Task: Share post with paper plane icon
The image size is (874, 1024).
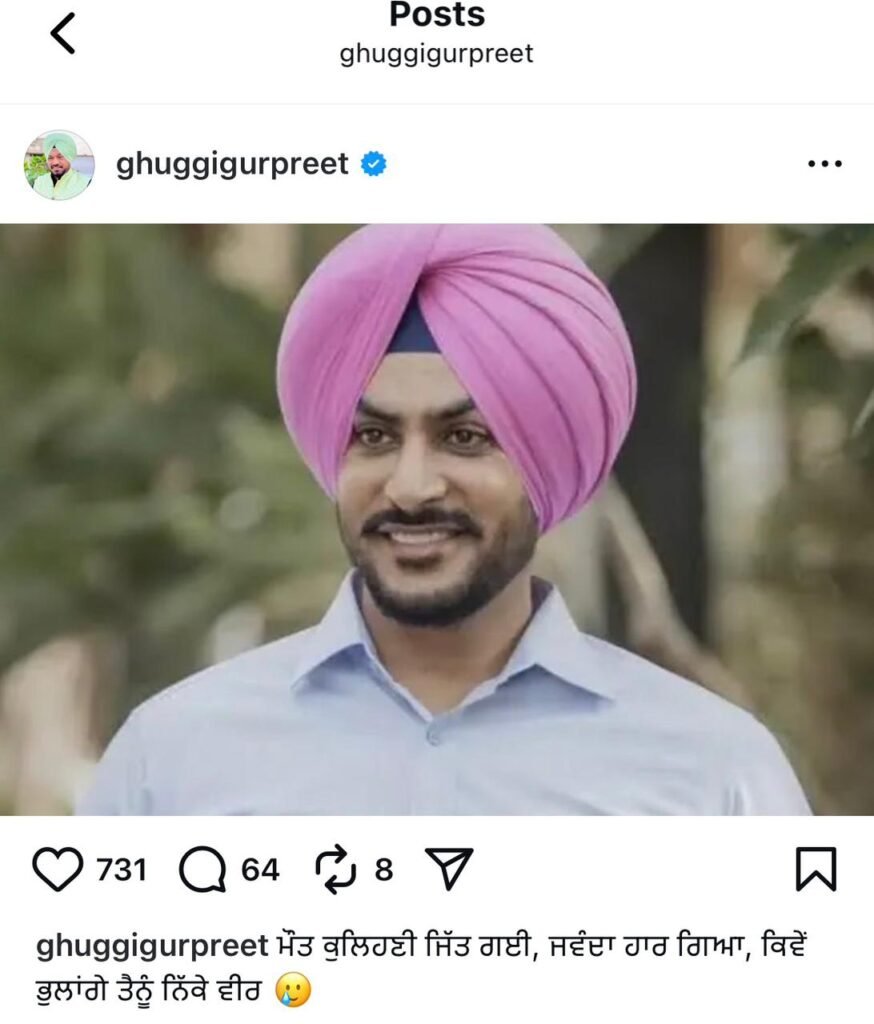Action: 449,869
